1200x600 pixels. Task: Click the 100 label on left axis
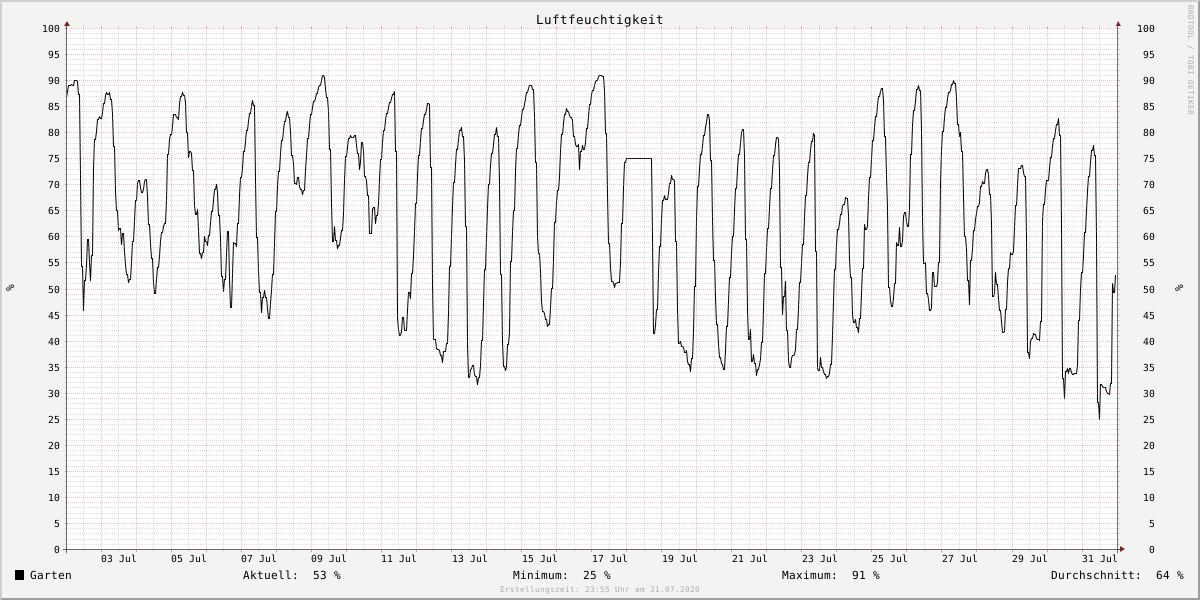(51, 28)
